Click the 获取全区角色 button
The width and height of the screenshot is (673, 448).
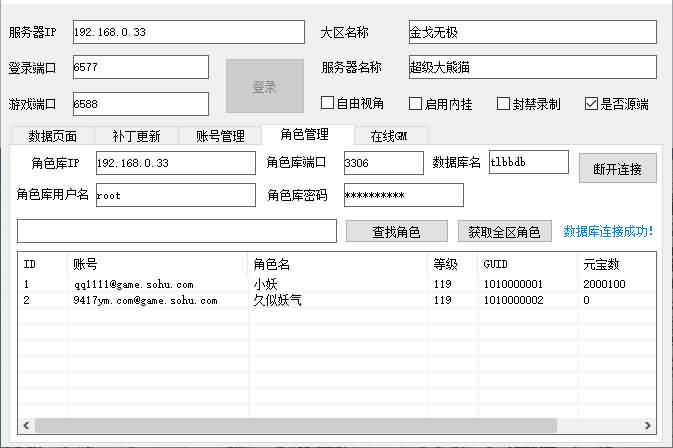pos(504,232)
